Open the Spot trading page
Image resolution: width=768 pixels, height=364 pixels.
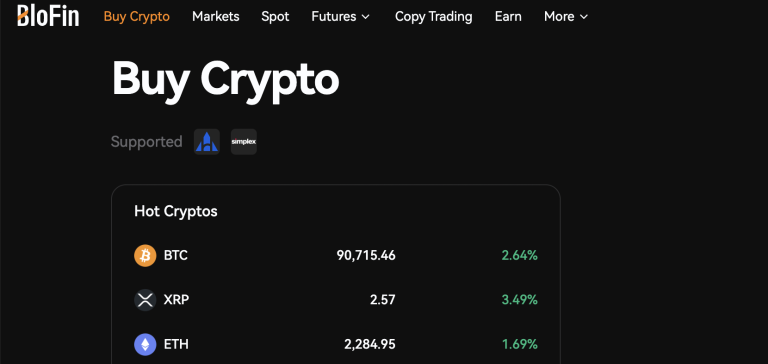275,17
